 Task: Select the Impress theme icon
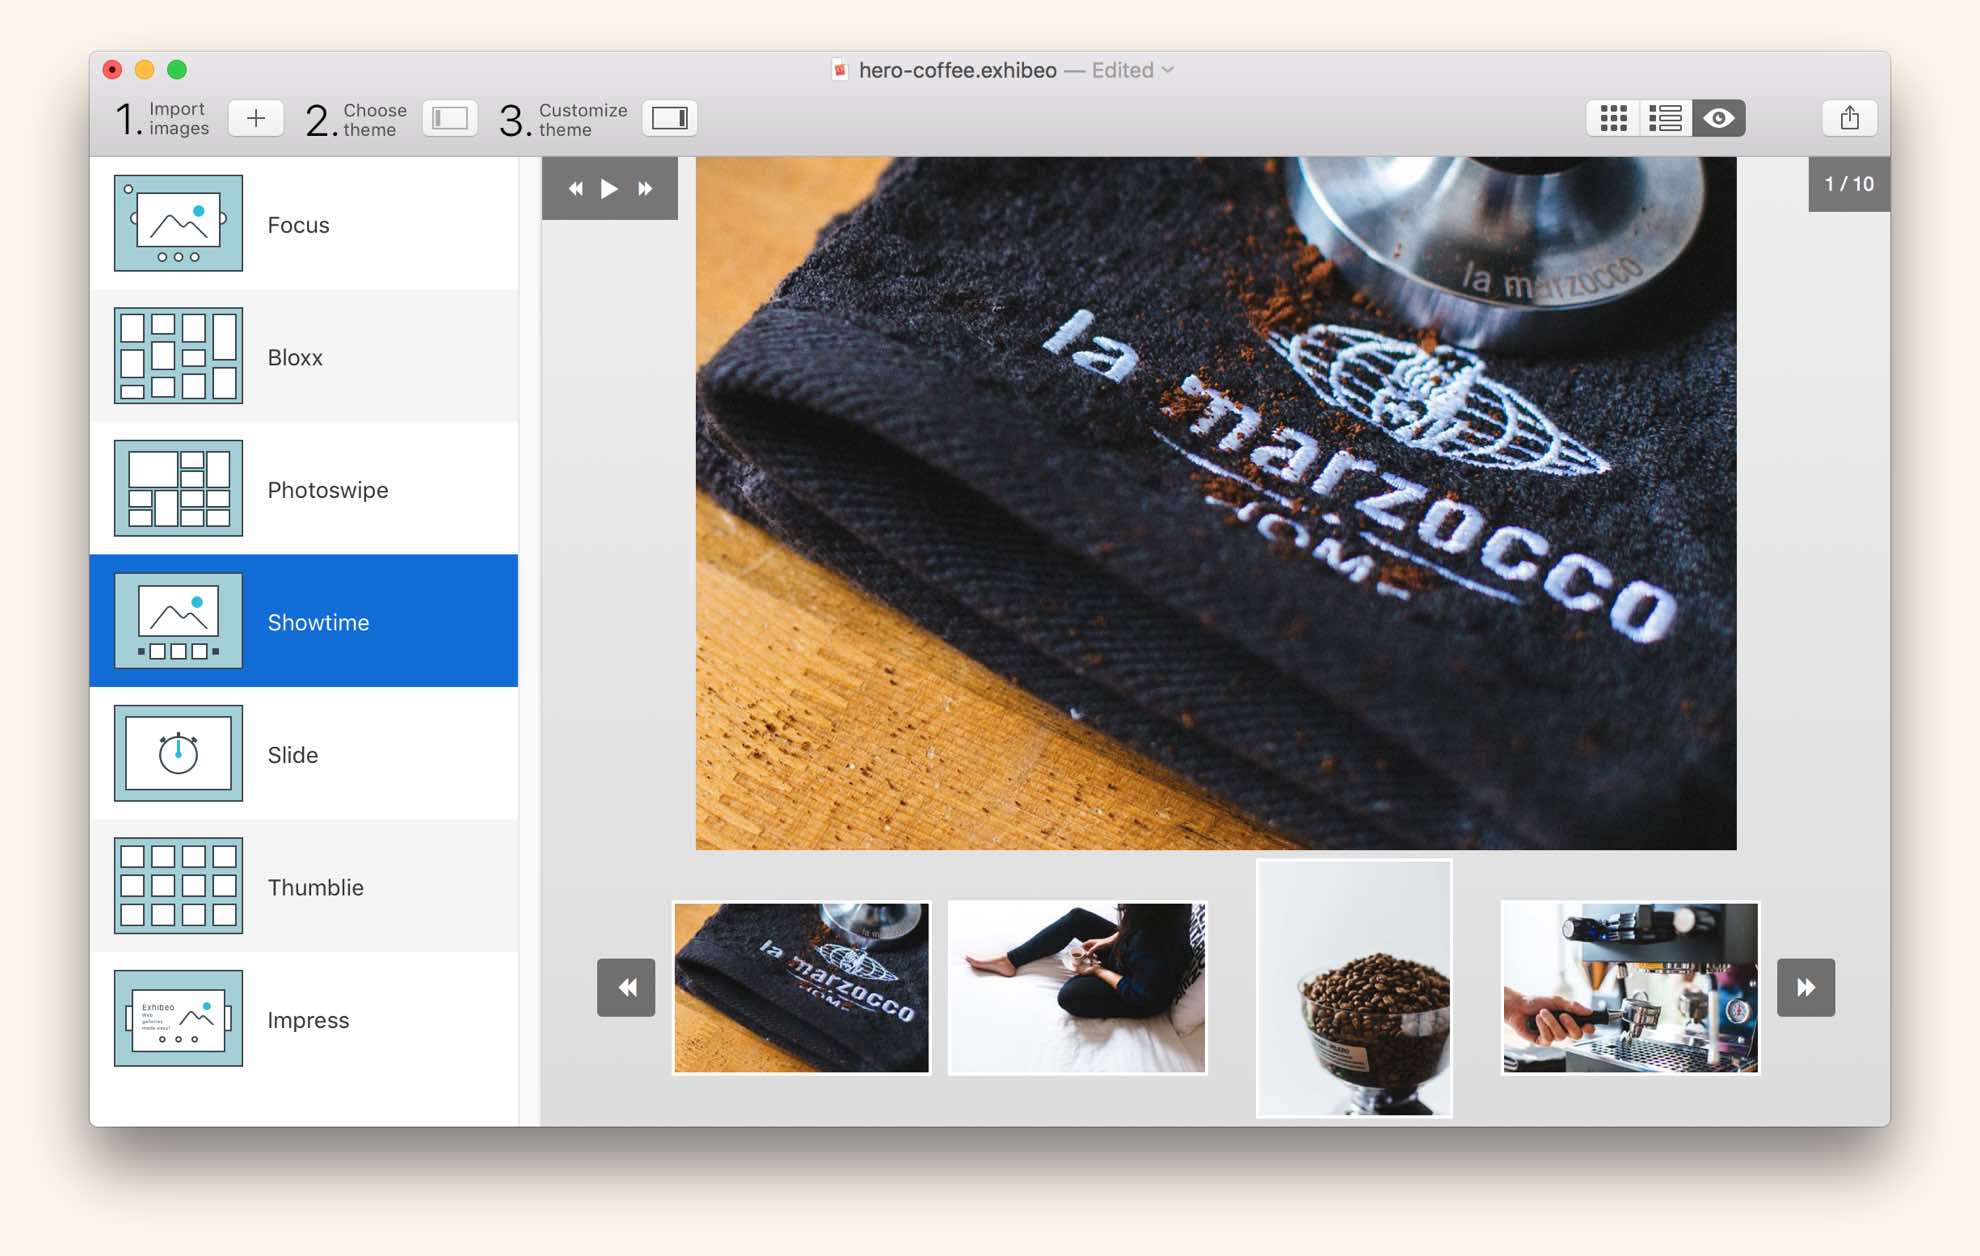click(179, 1018)
